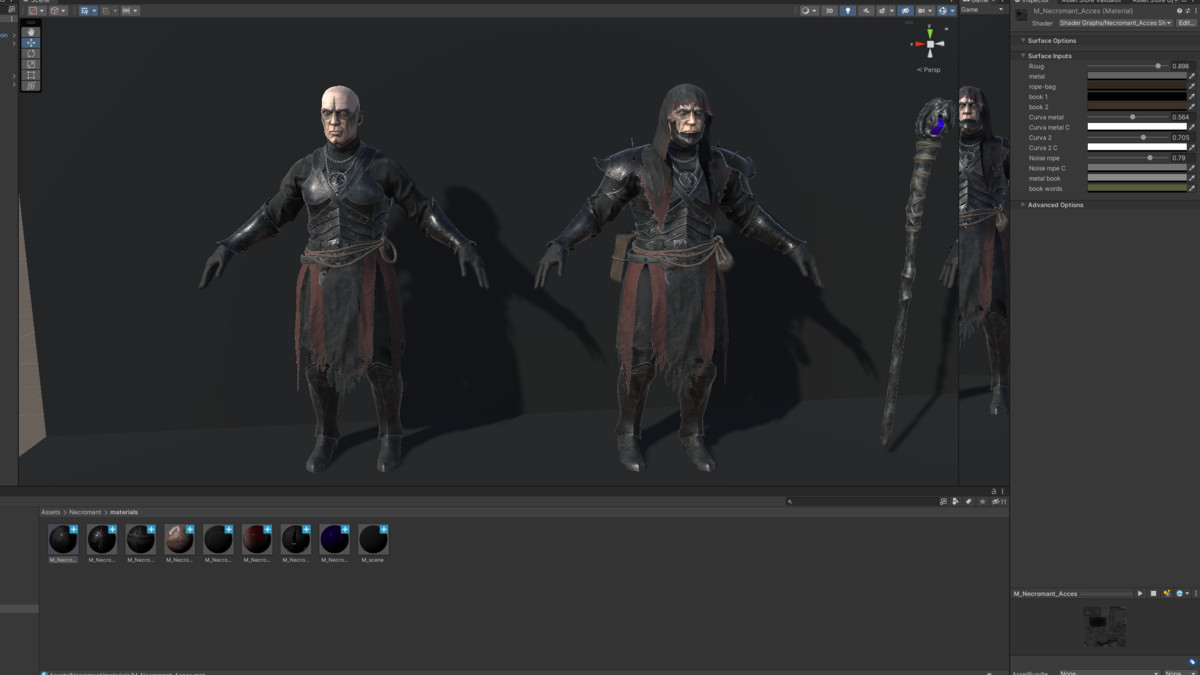Select the blue-sphere M_Necro material thumbnail
Screen dimensions: 1200x675
[334, 540]
